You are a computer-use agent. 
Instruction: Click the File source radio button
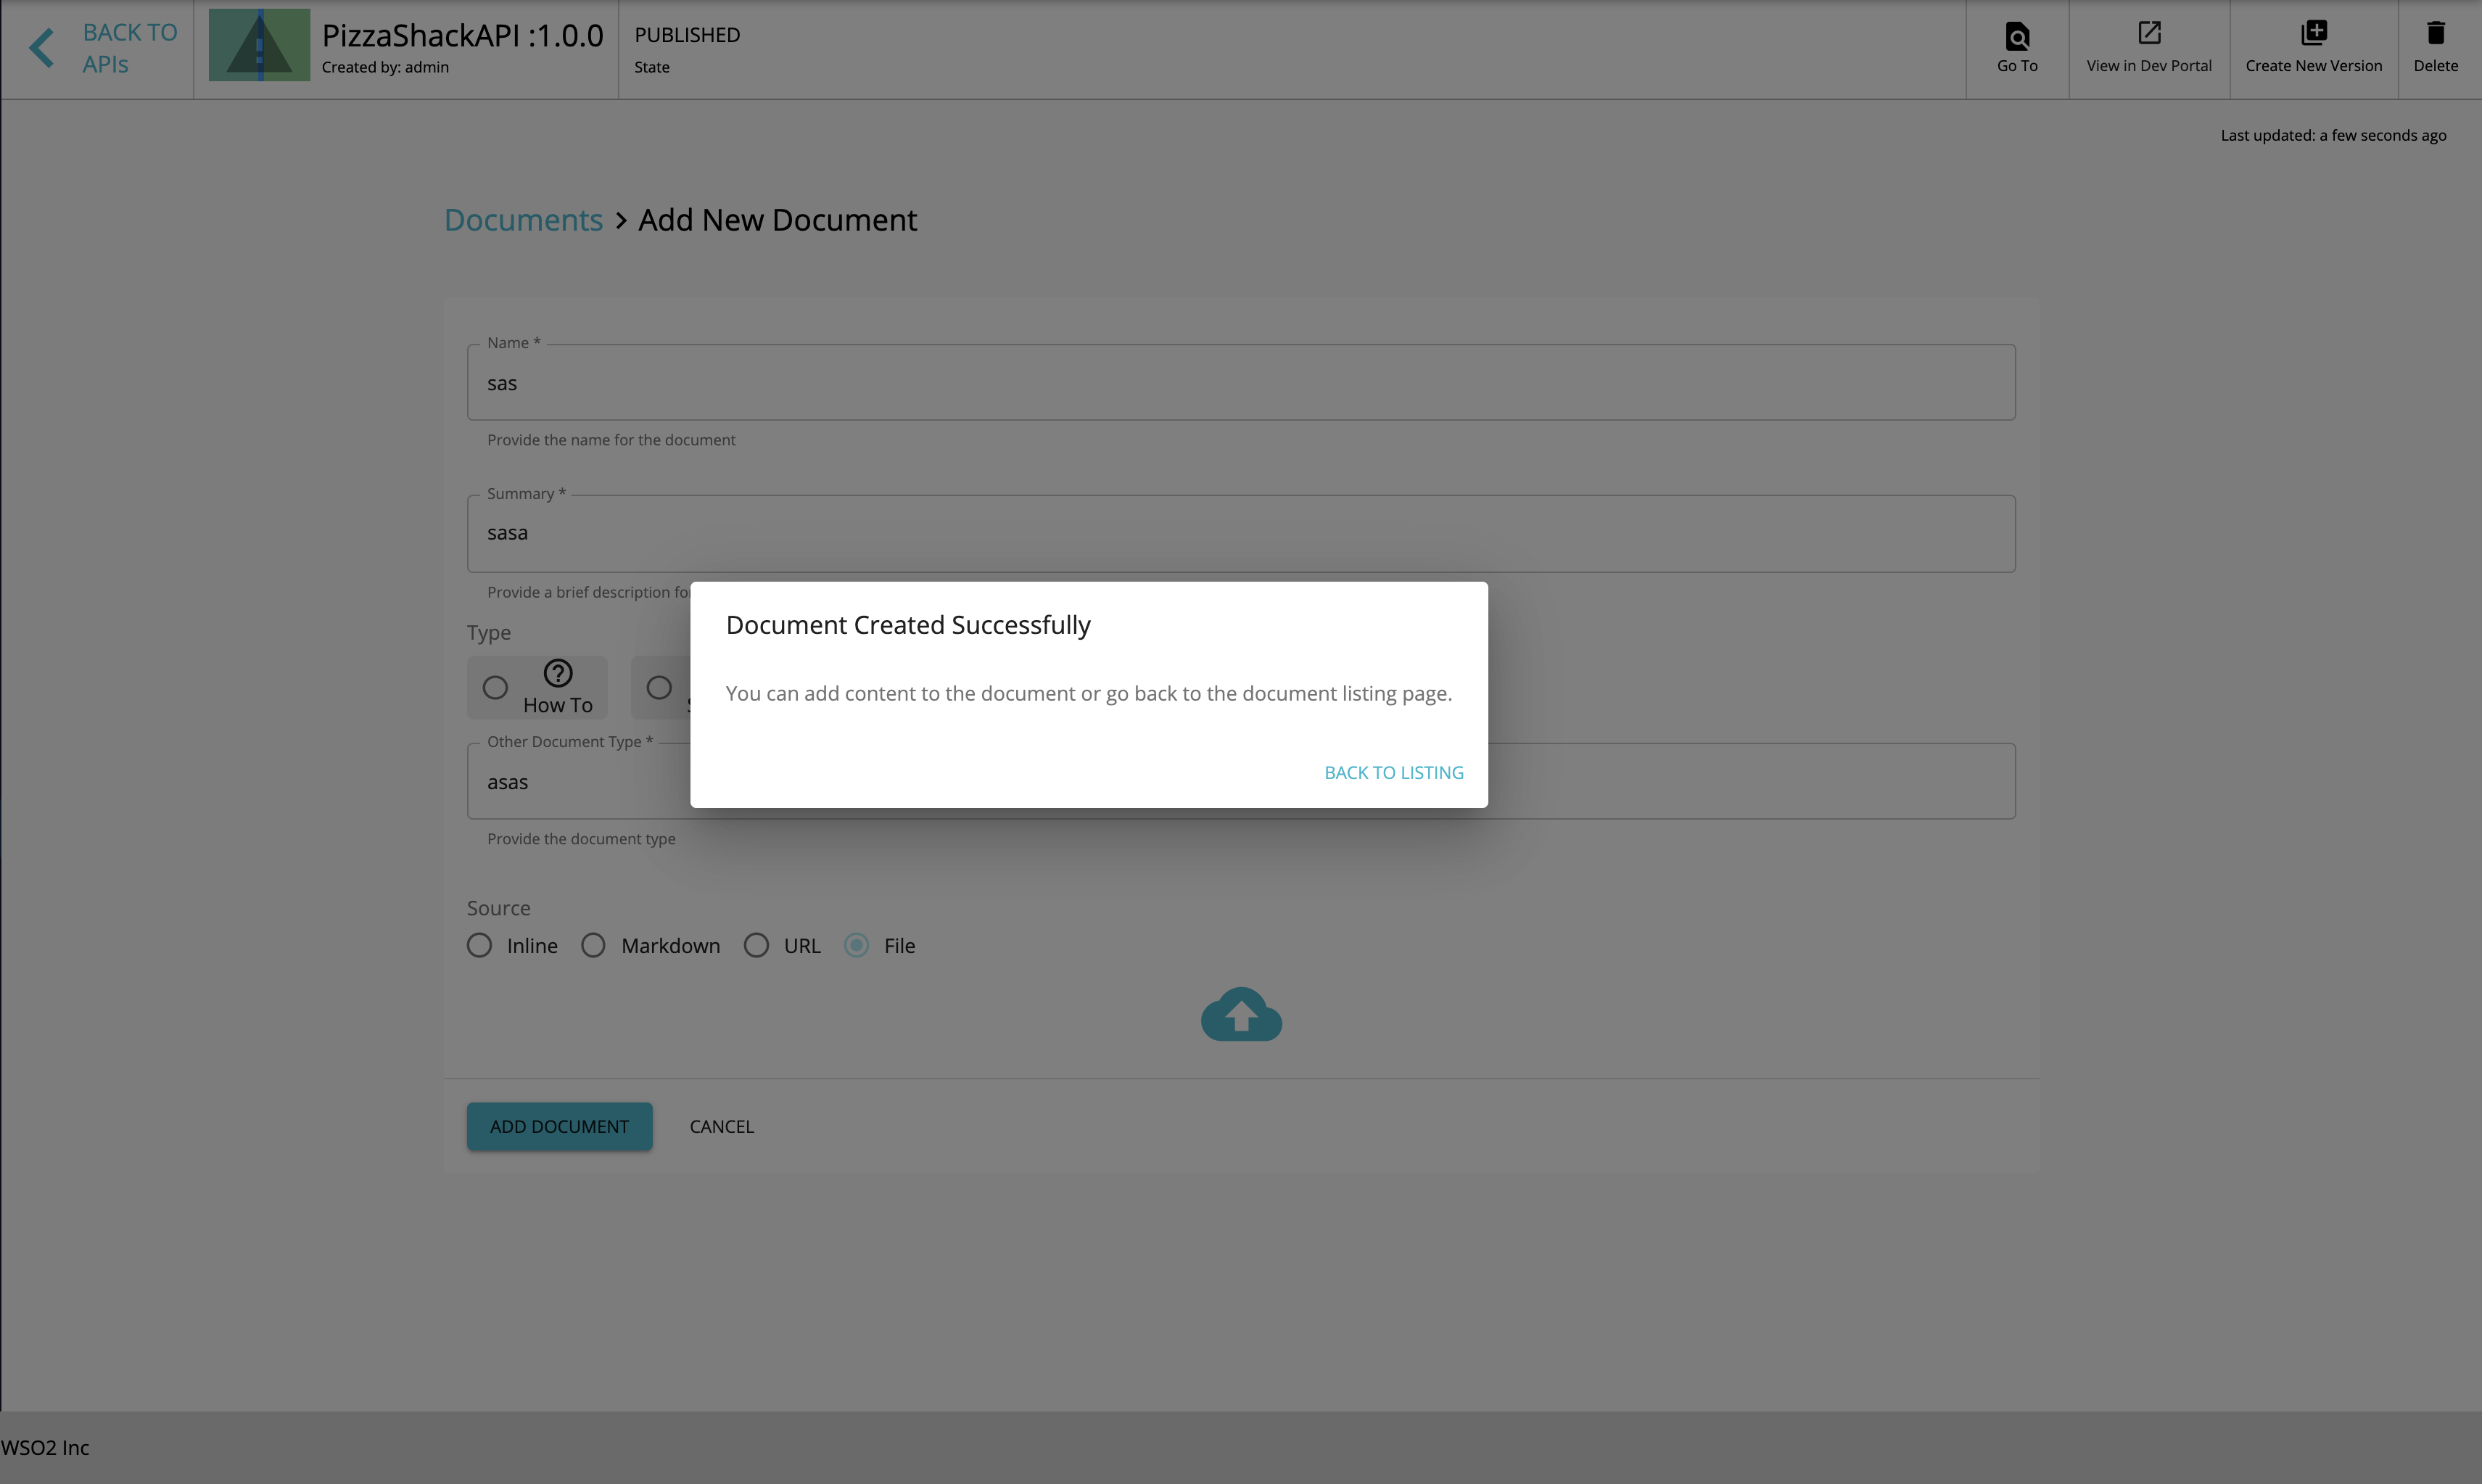[856, 945]
